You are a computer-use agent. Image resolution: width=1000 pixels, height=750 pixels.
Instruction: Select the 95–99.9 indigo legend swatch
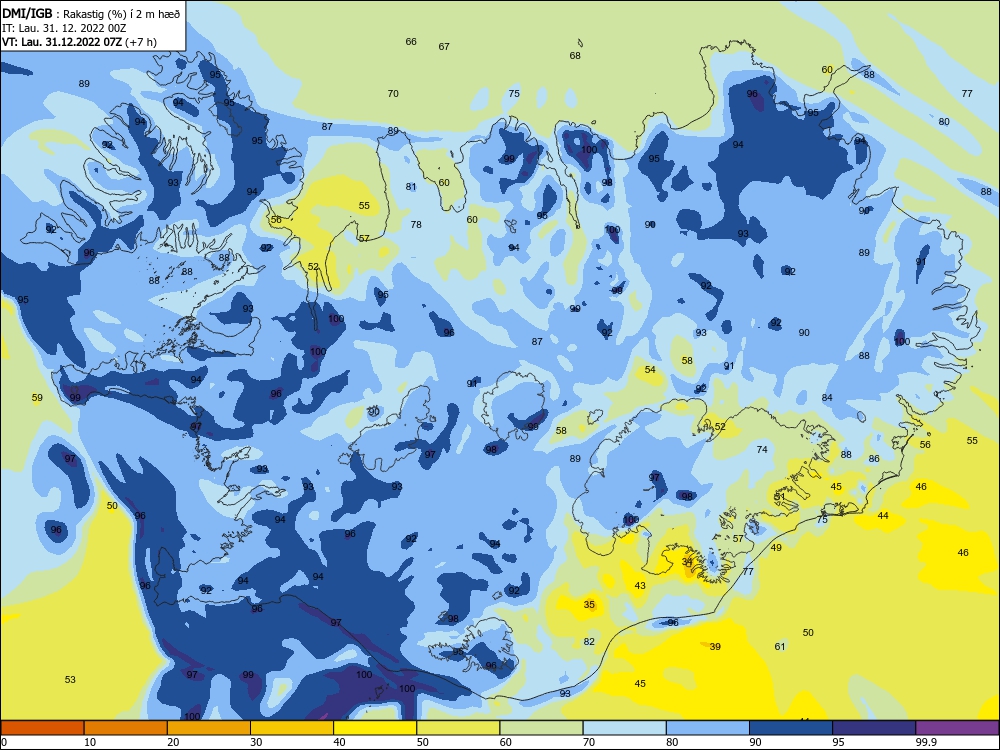(x=874, y=728)
